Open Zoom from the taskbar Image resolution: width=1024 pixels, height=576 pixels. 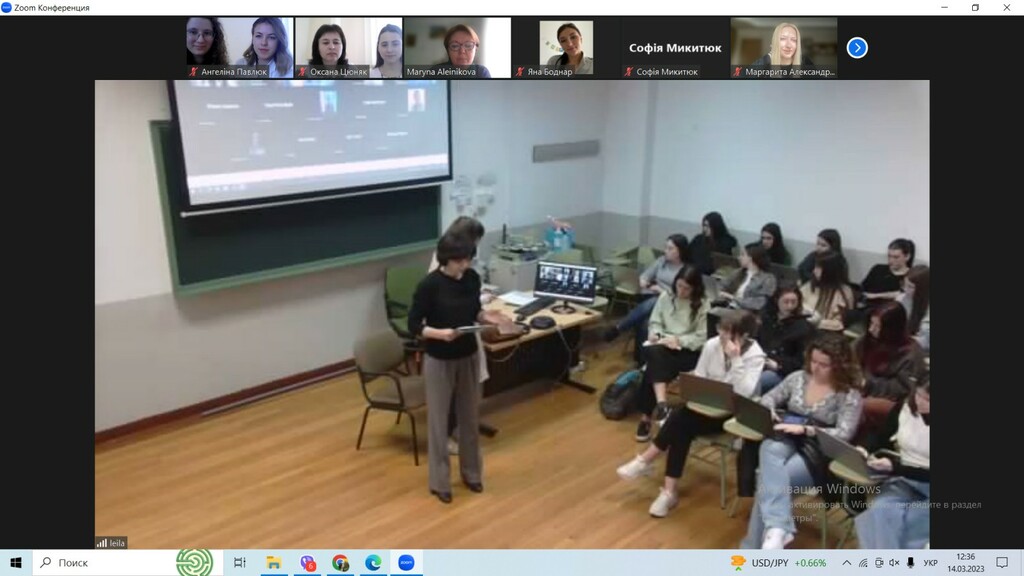[406, 563]
